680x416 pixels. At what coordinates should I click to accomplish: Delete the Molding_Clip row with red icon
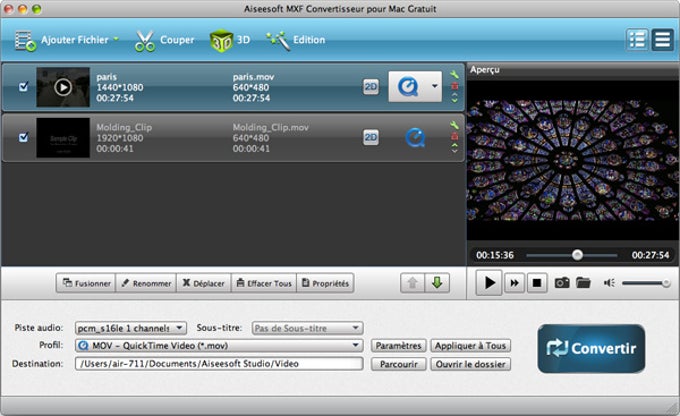[x=454, y=137]
